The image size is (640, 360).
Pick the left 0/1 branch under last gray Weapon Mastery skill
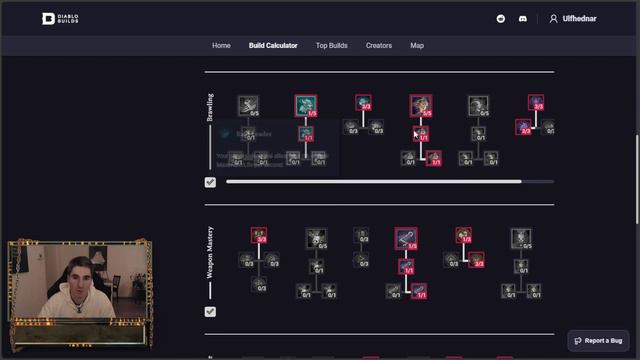pos(509,291)
